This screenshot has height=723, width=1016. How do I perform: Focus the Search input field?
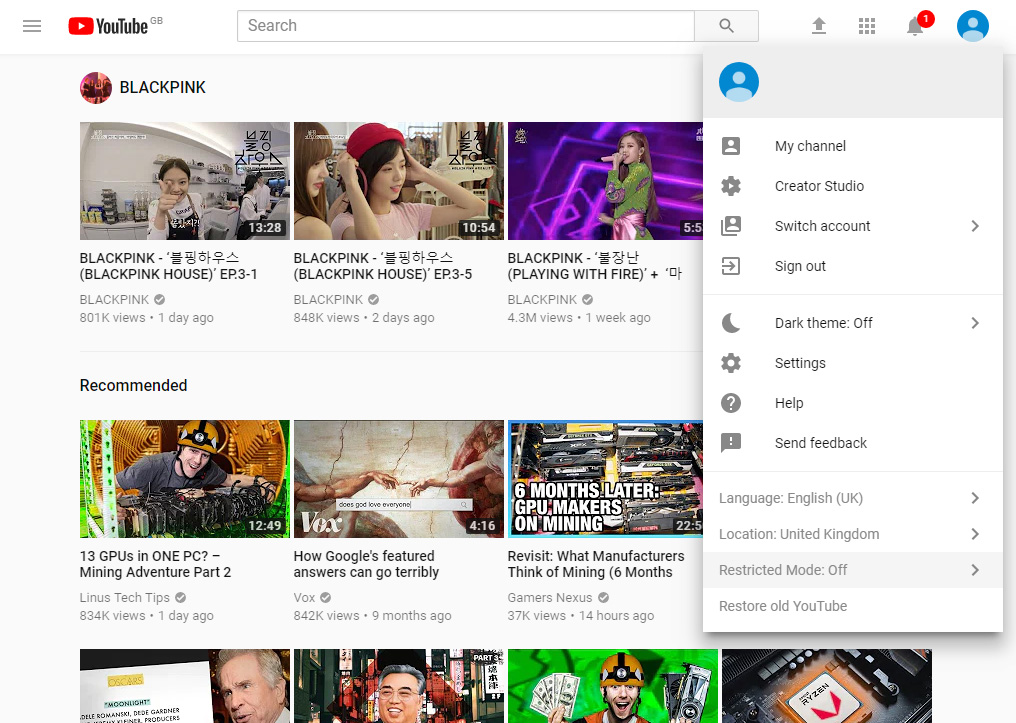coord(466,26)
